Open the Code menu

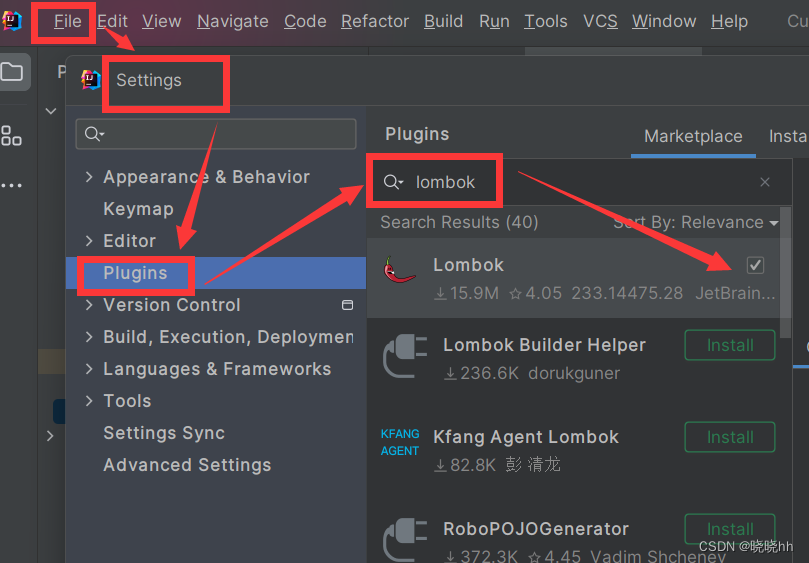tap(305, 21)
